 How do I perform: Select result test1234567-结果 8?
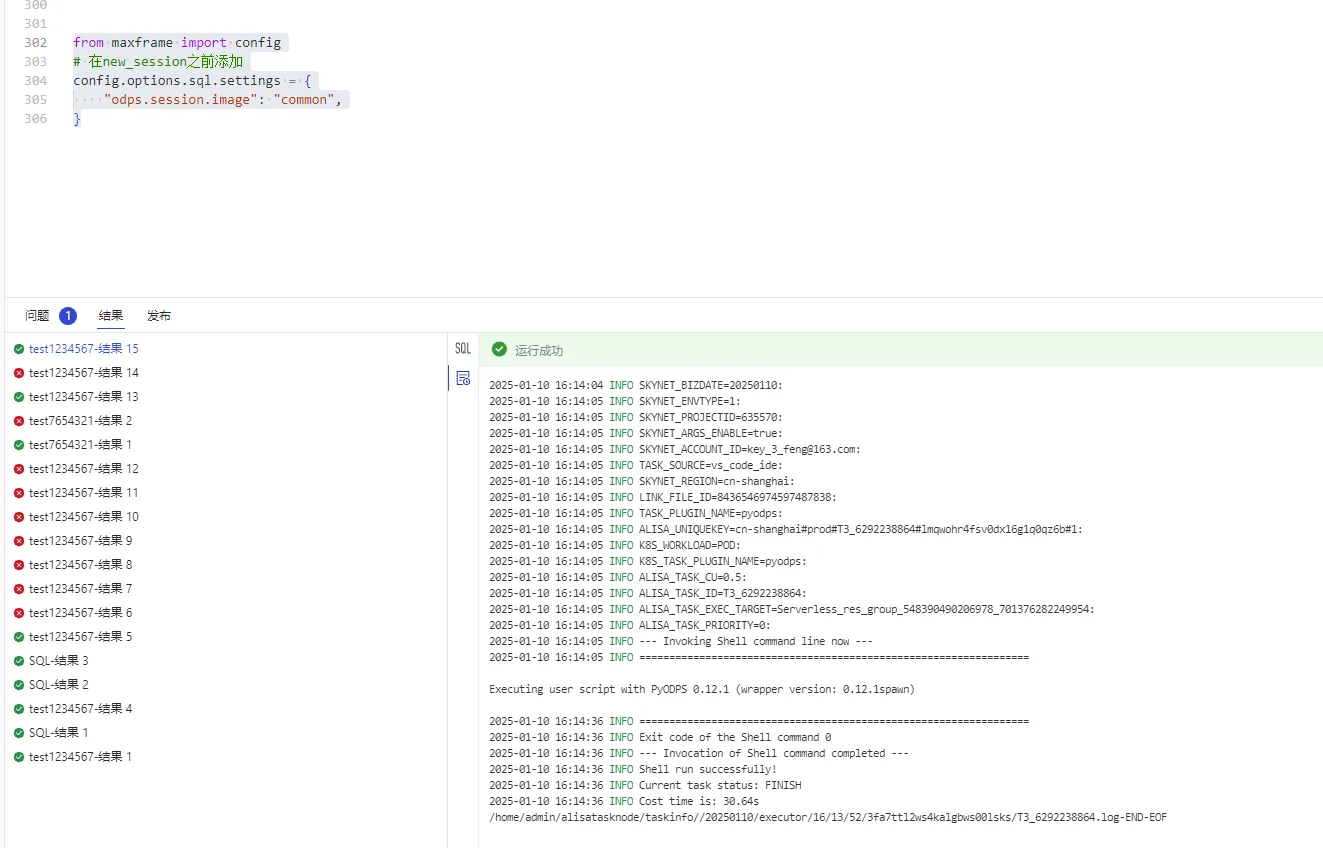pos(81,565)
